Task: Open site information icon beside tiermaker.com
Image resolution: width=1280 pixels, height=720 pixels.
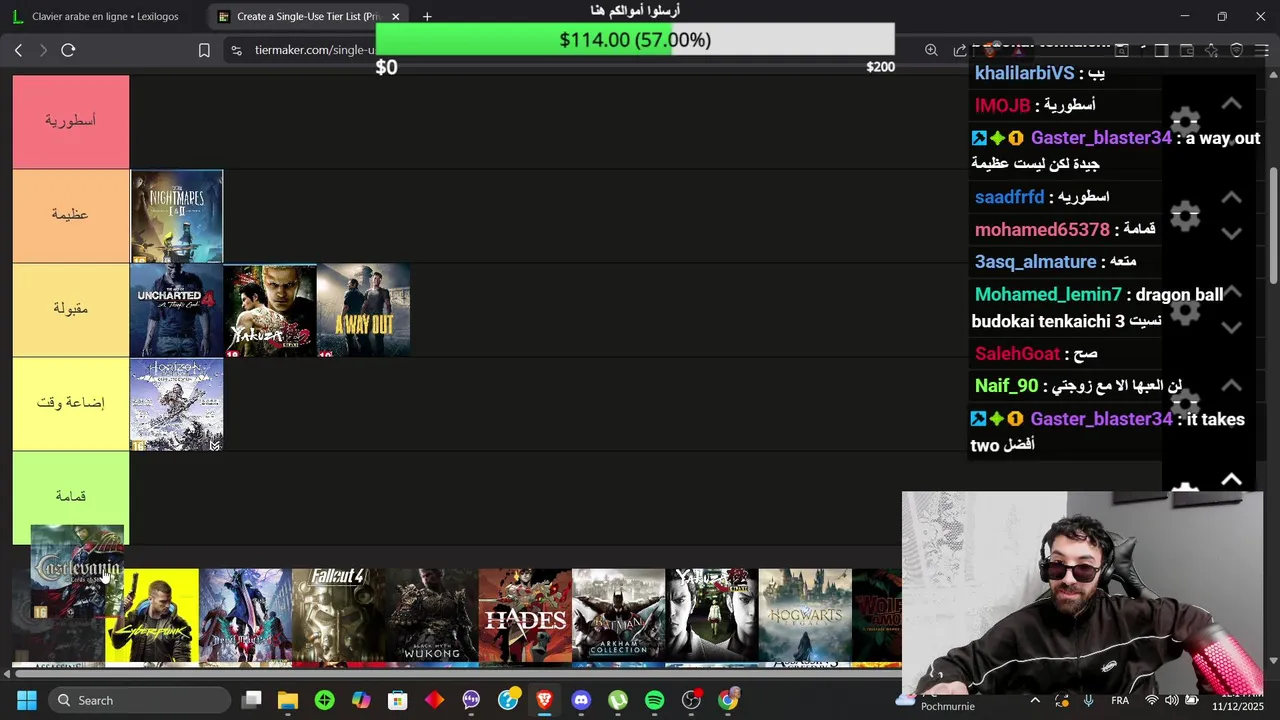Action: 235,50
